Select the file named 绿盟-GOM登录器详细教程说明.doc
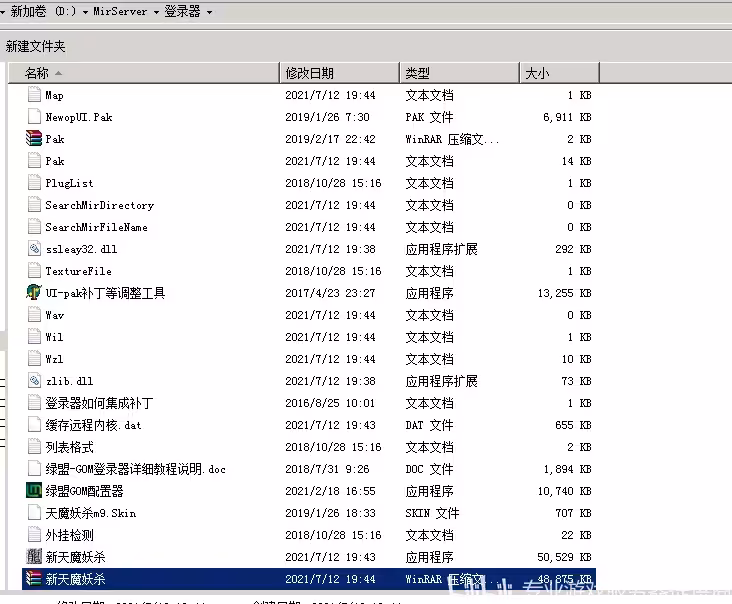 (135, 469)
